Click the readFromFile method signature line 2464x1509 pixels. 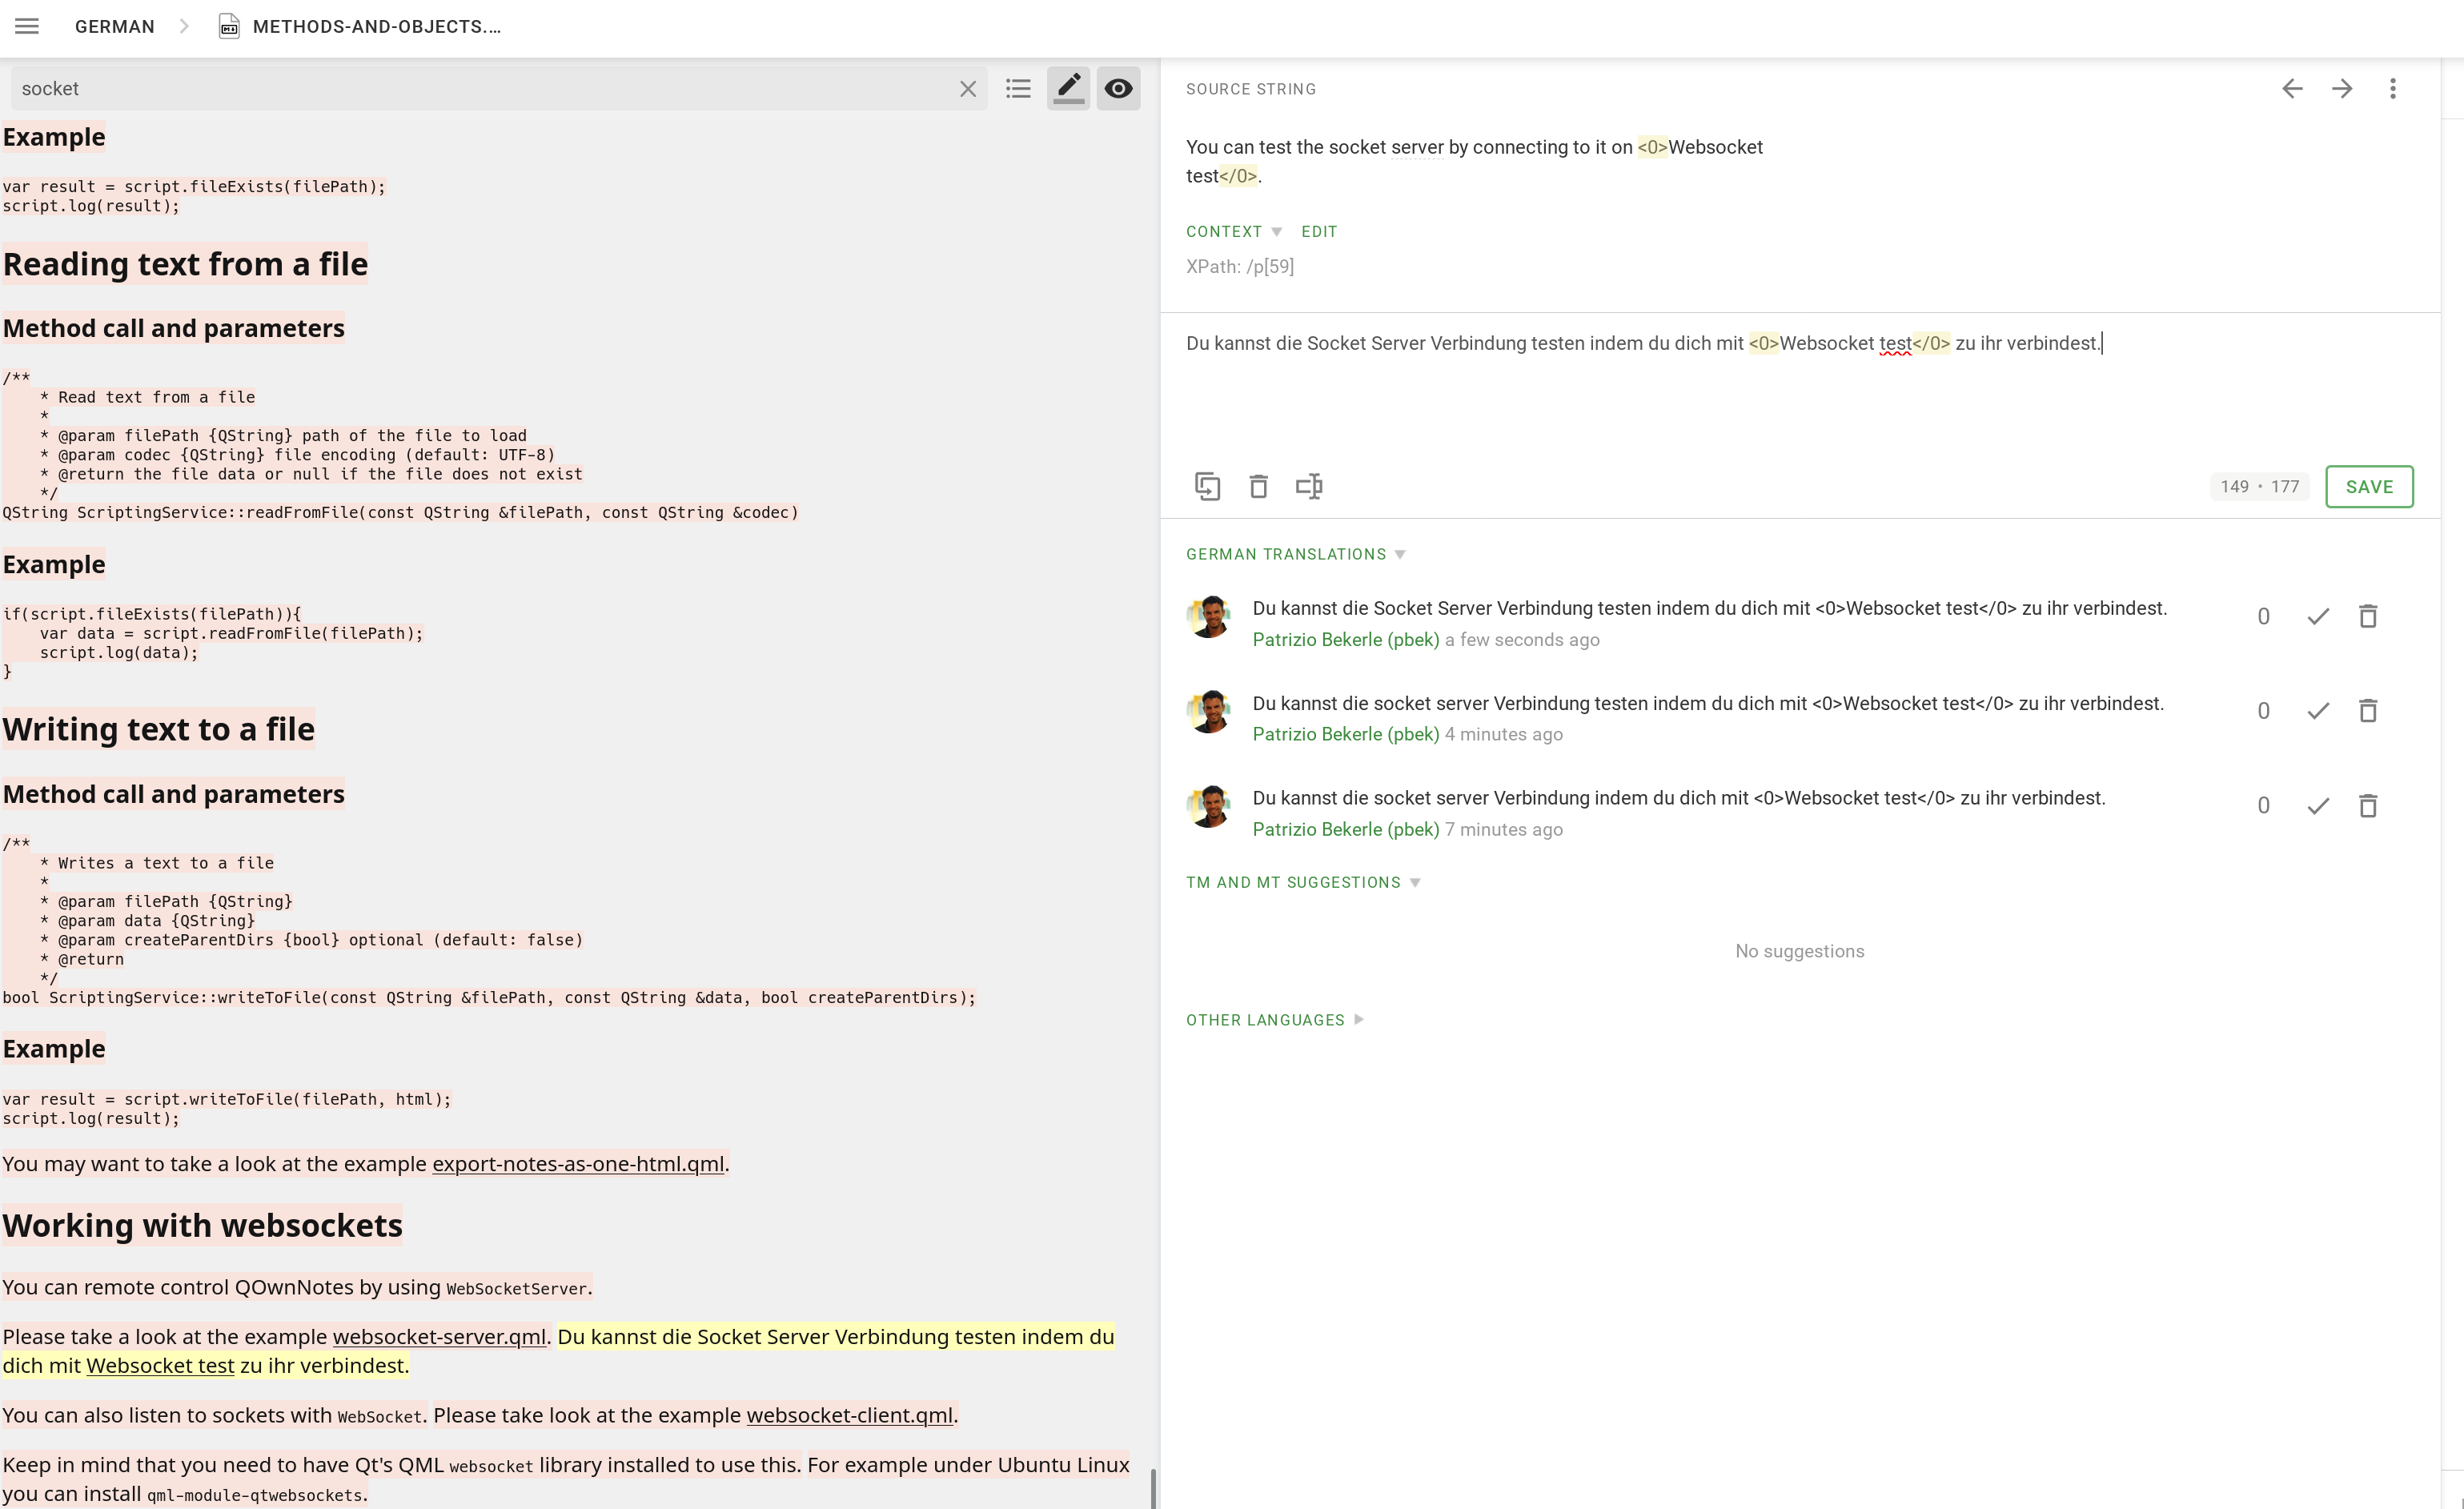pos(401,513)
